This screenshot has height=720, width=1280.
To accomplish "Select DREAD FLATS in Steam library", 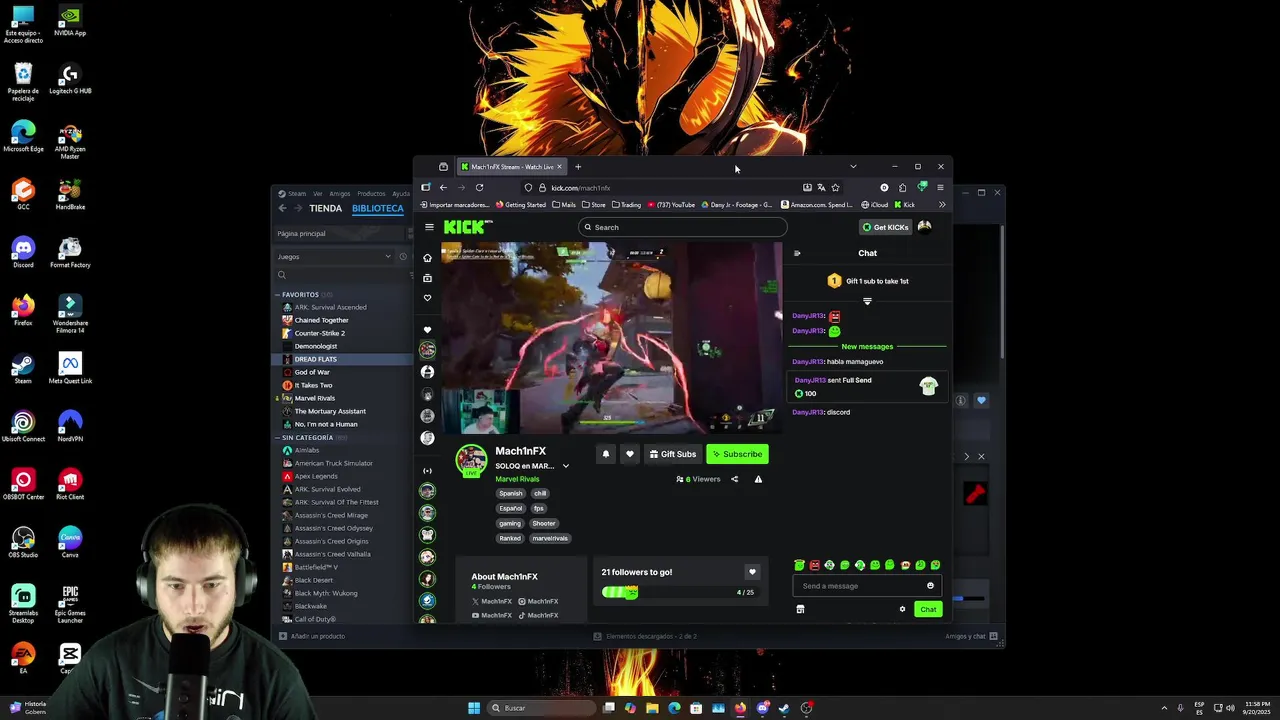I will 342,359.
